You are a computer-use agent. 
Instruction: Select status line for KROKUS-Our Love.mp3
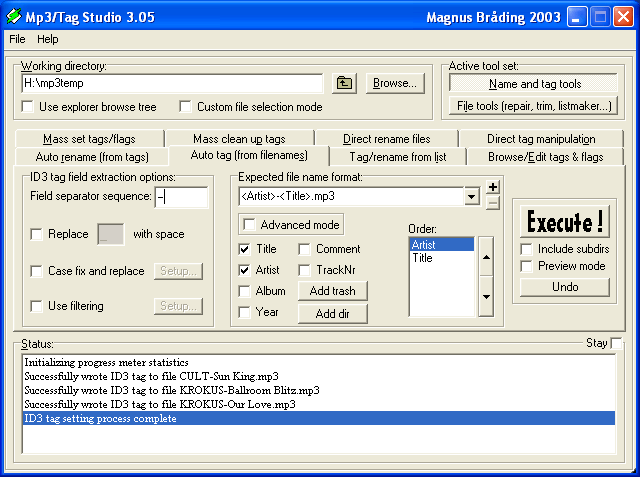click(319, 404)
